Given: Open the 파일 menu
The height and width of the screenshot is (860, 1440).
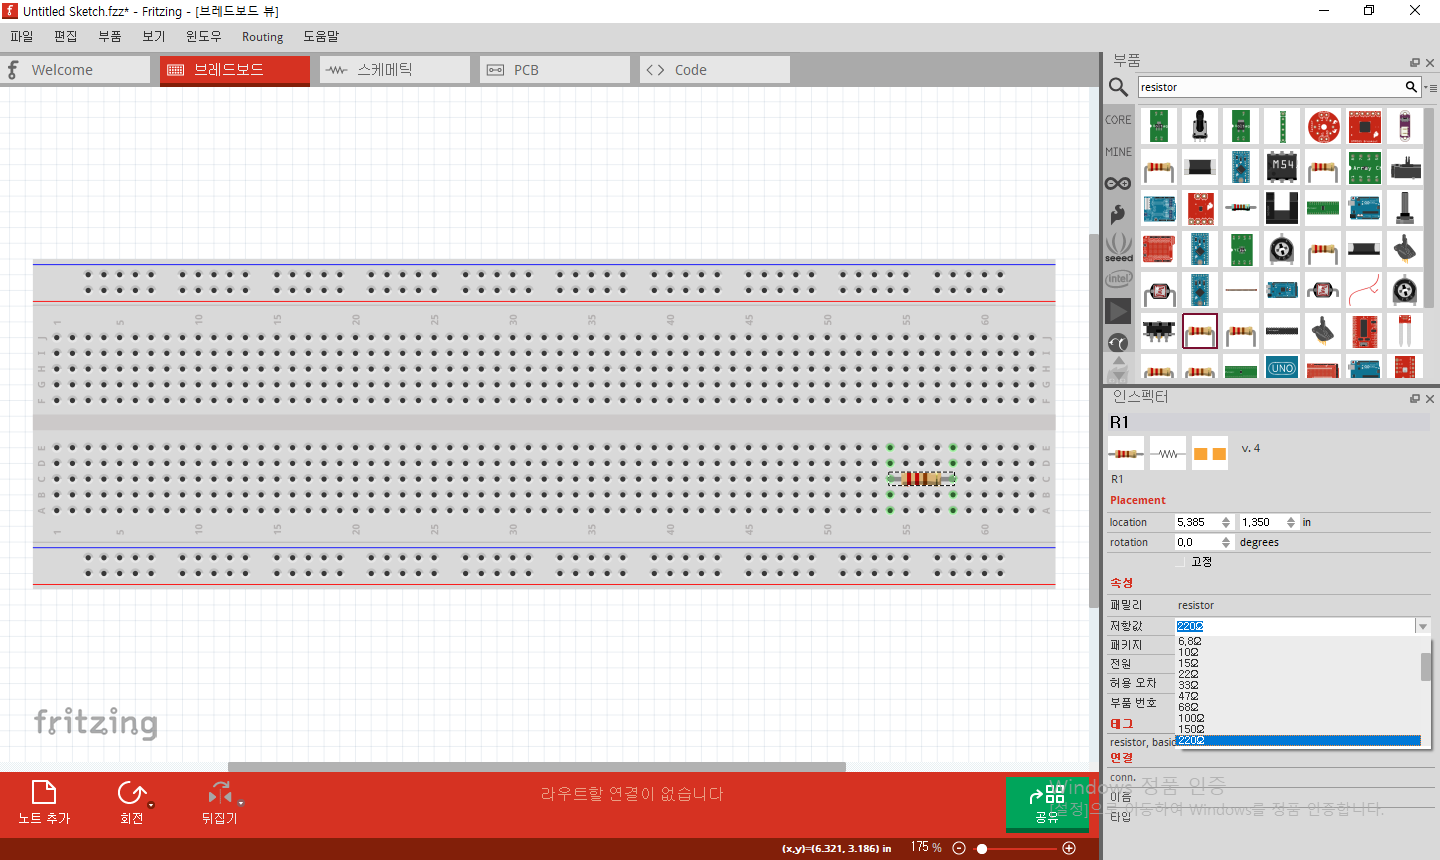Looking at the screenshot, I should 22,36.
